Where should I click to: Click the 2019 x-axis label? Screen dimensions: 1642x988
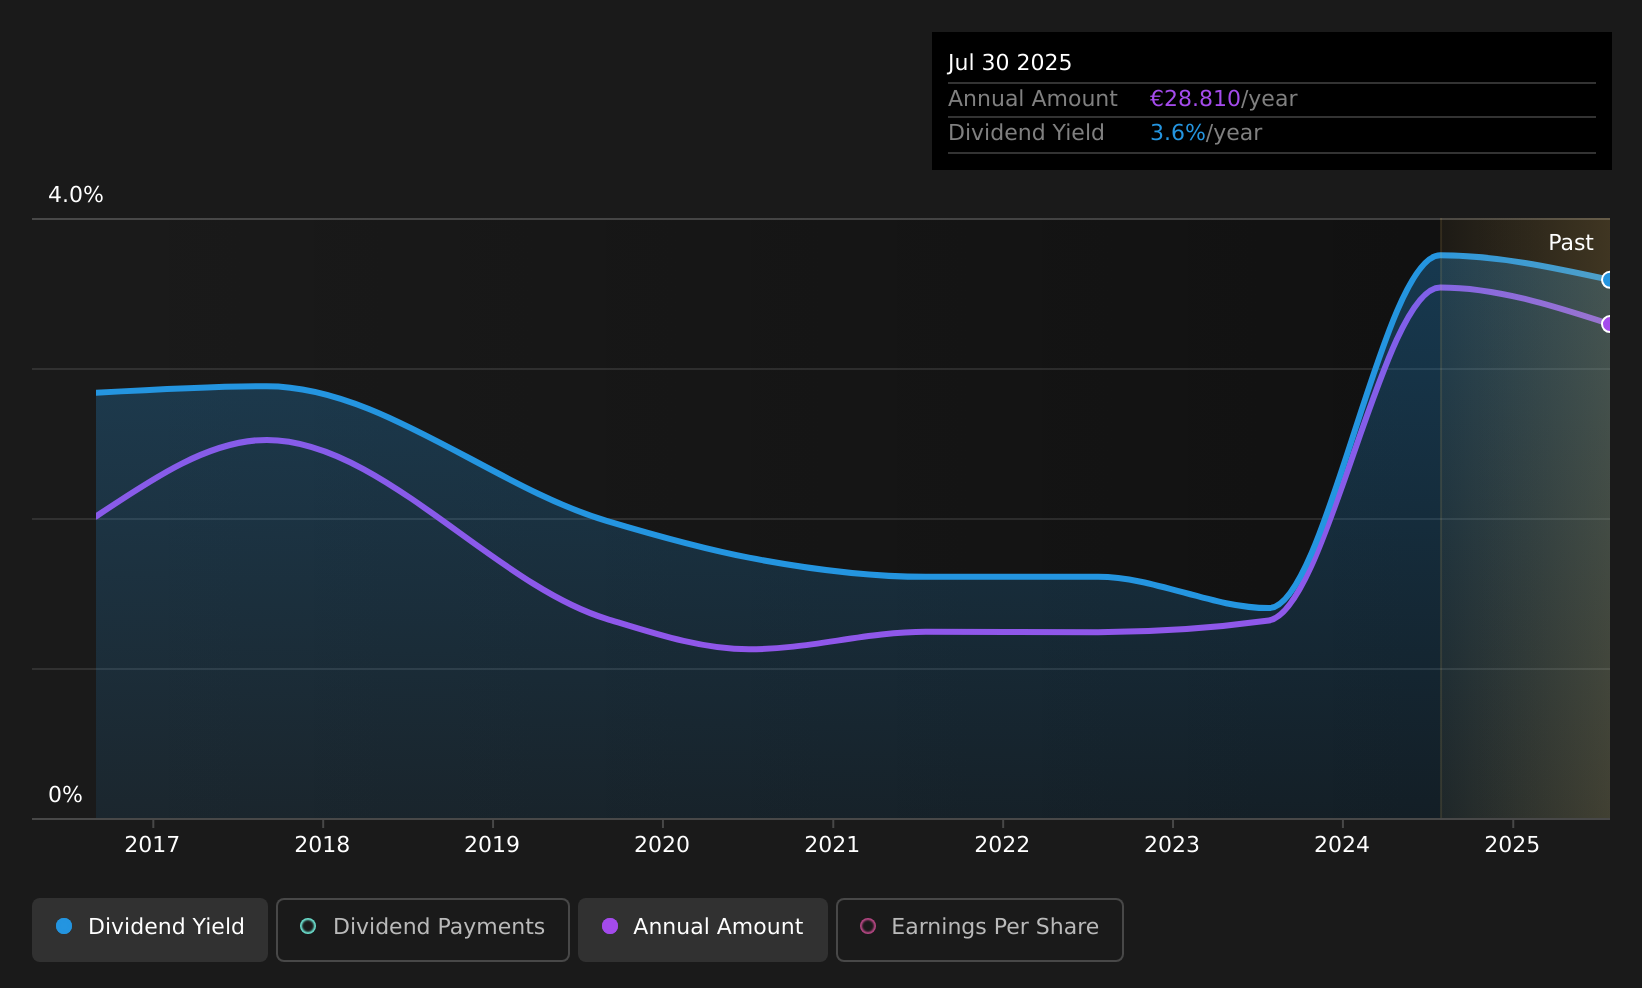point(492,845)
